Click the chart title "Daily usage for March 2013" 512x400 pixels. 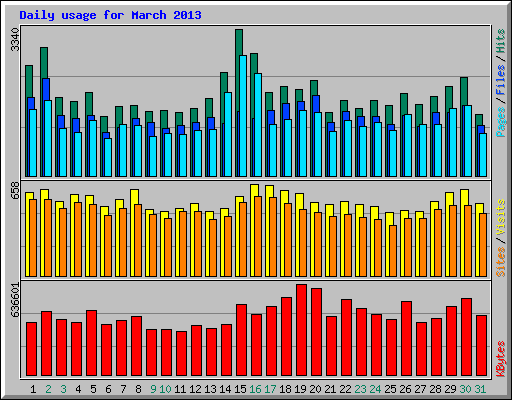pyautogui.click(x=110, y=15)
